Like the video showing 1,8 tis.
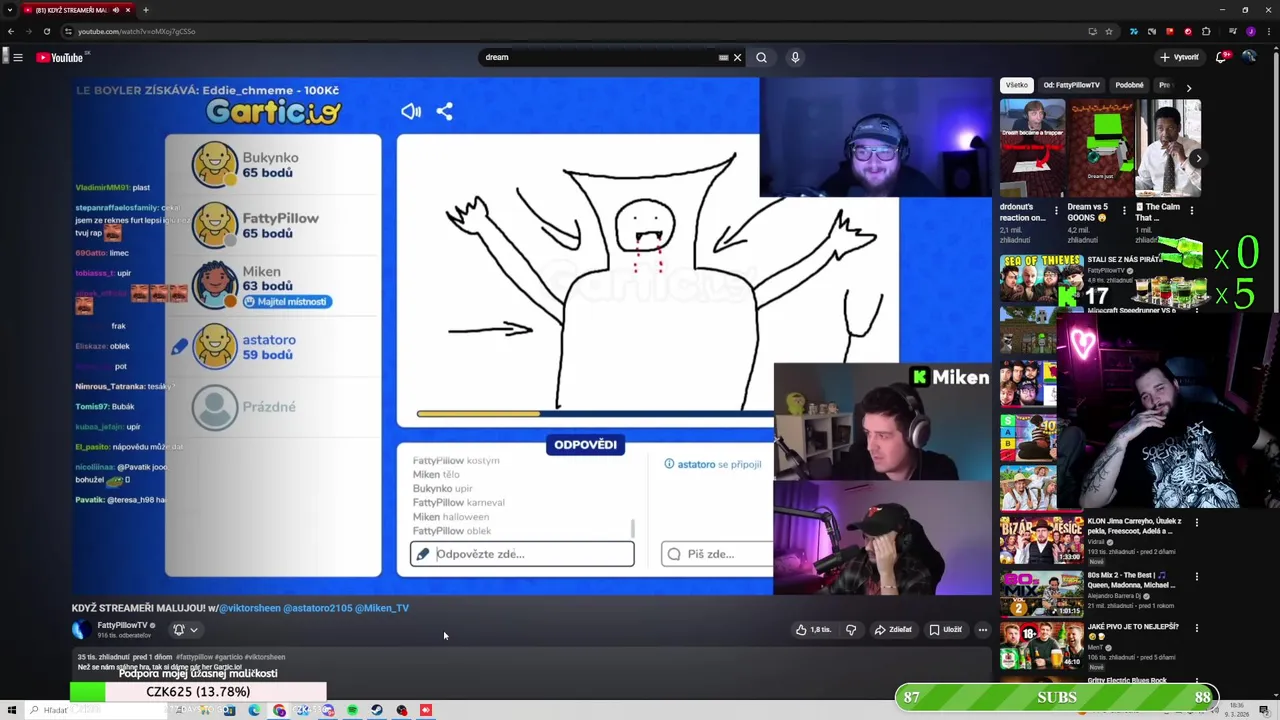 pos(813,629)
